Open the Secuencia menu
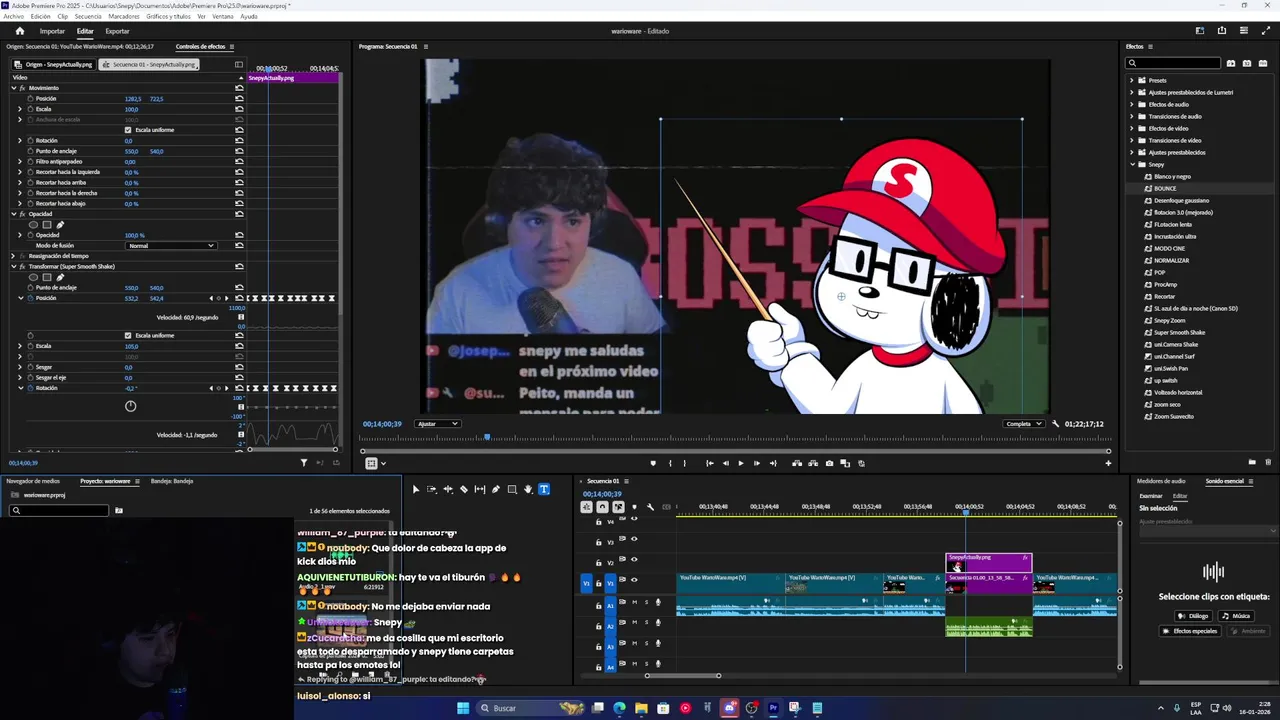1280x720 pixels. [x=88, y=16]
